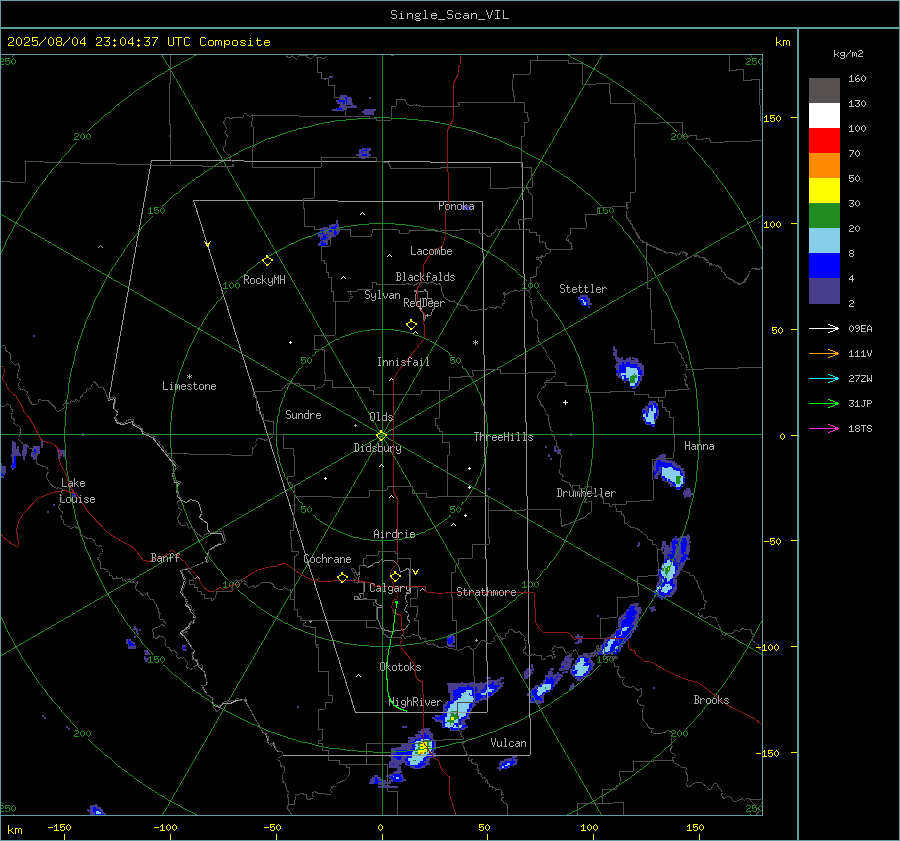Select the Lacombe city label

431,251
